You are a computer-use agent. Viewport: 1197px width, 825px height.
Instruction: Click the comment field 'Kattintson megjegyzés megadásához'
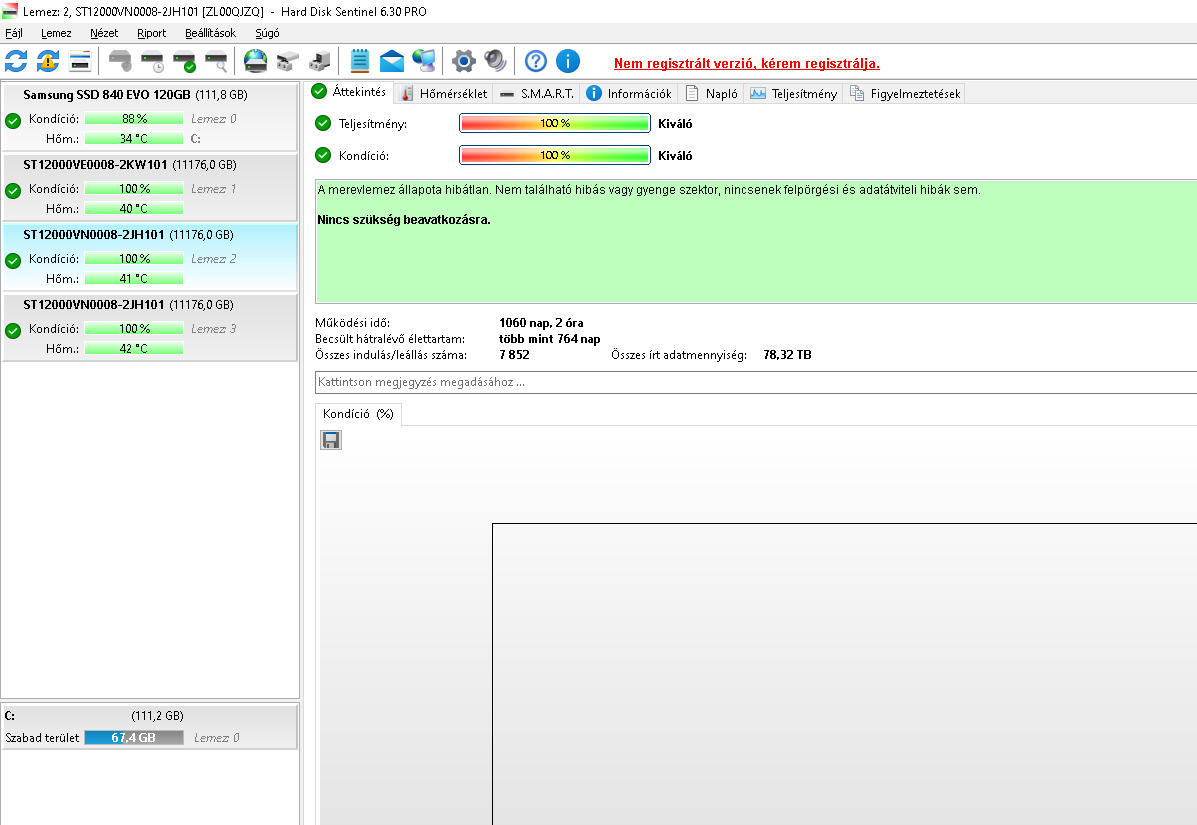click(756, 382)
